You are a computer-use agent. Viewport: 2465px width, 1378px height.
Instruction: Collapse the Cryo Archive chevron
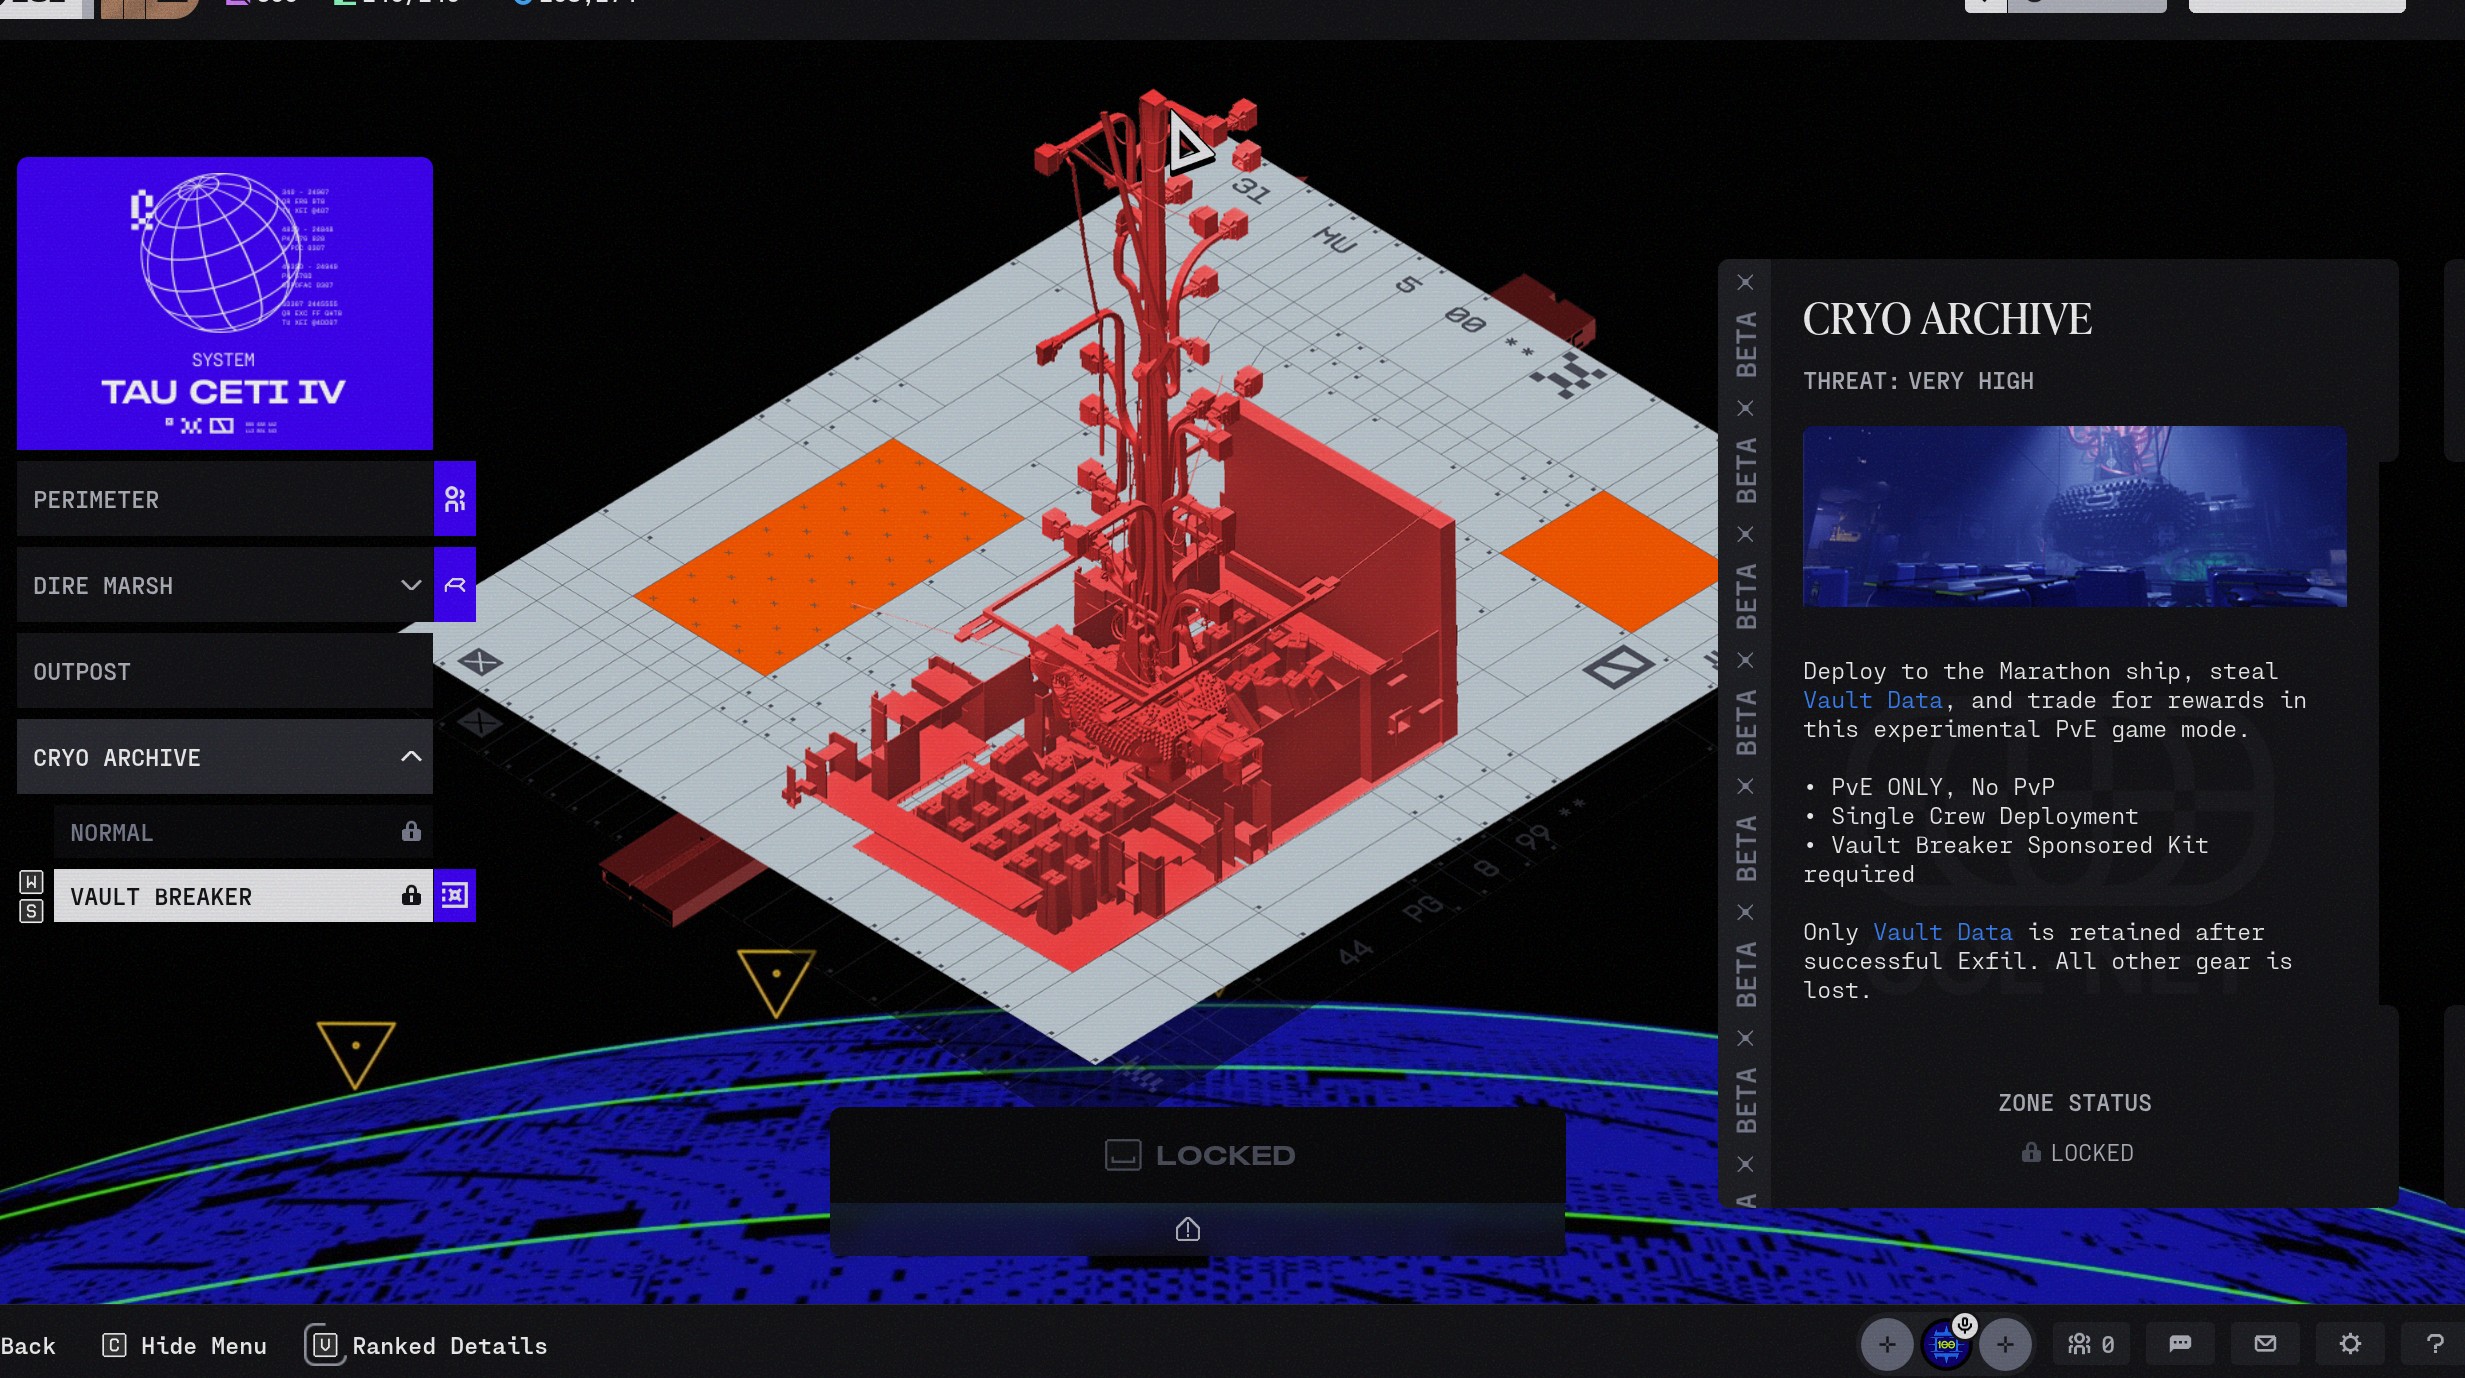(410, 756)
